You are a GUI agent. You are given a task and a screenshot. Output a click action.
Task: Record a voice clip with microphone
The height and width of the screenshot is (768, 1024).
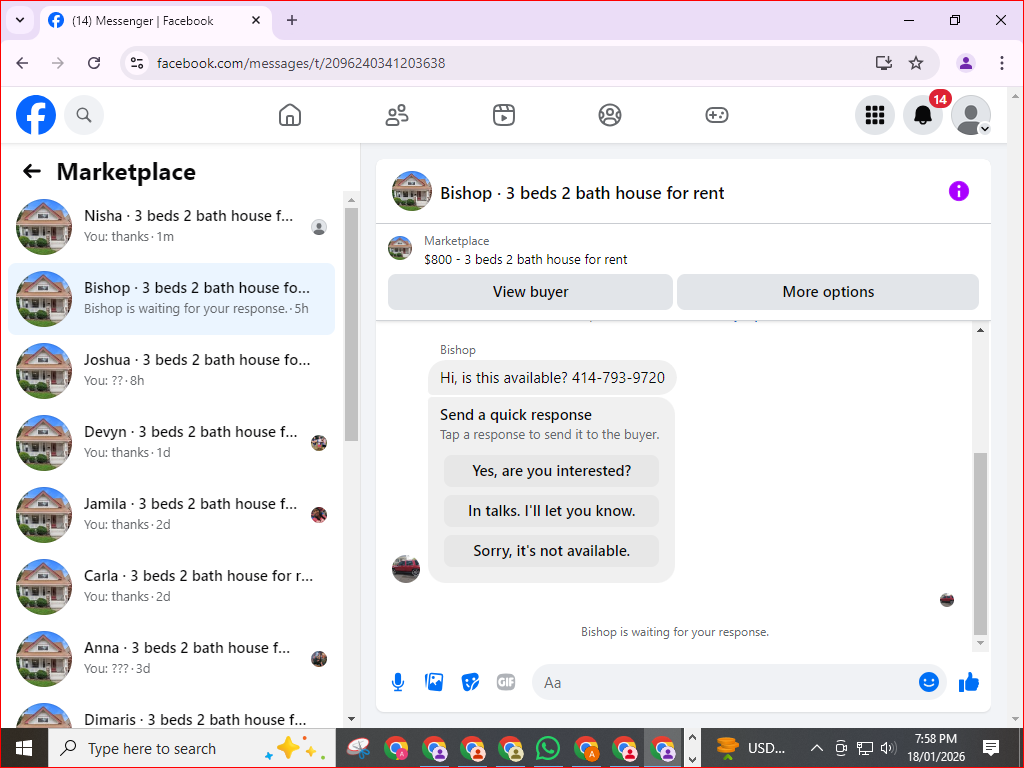[398, 682]
